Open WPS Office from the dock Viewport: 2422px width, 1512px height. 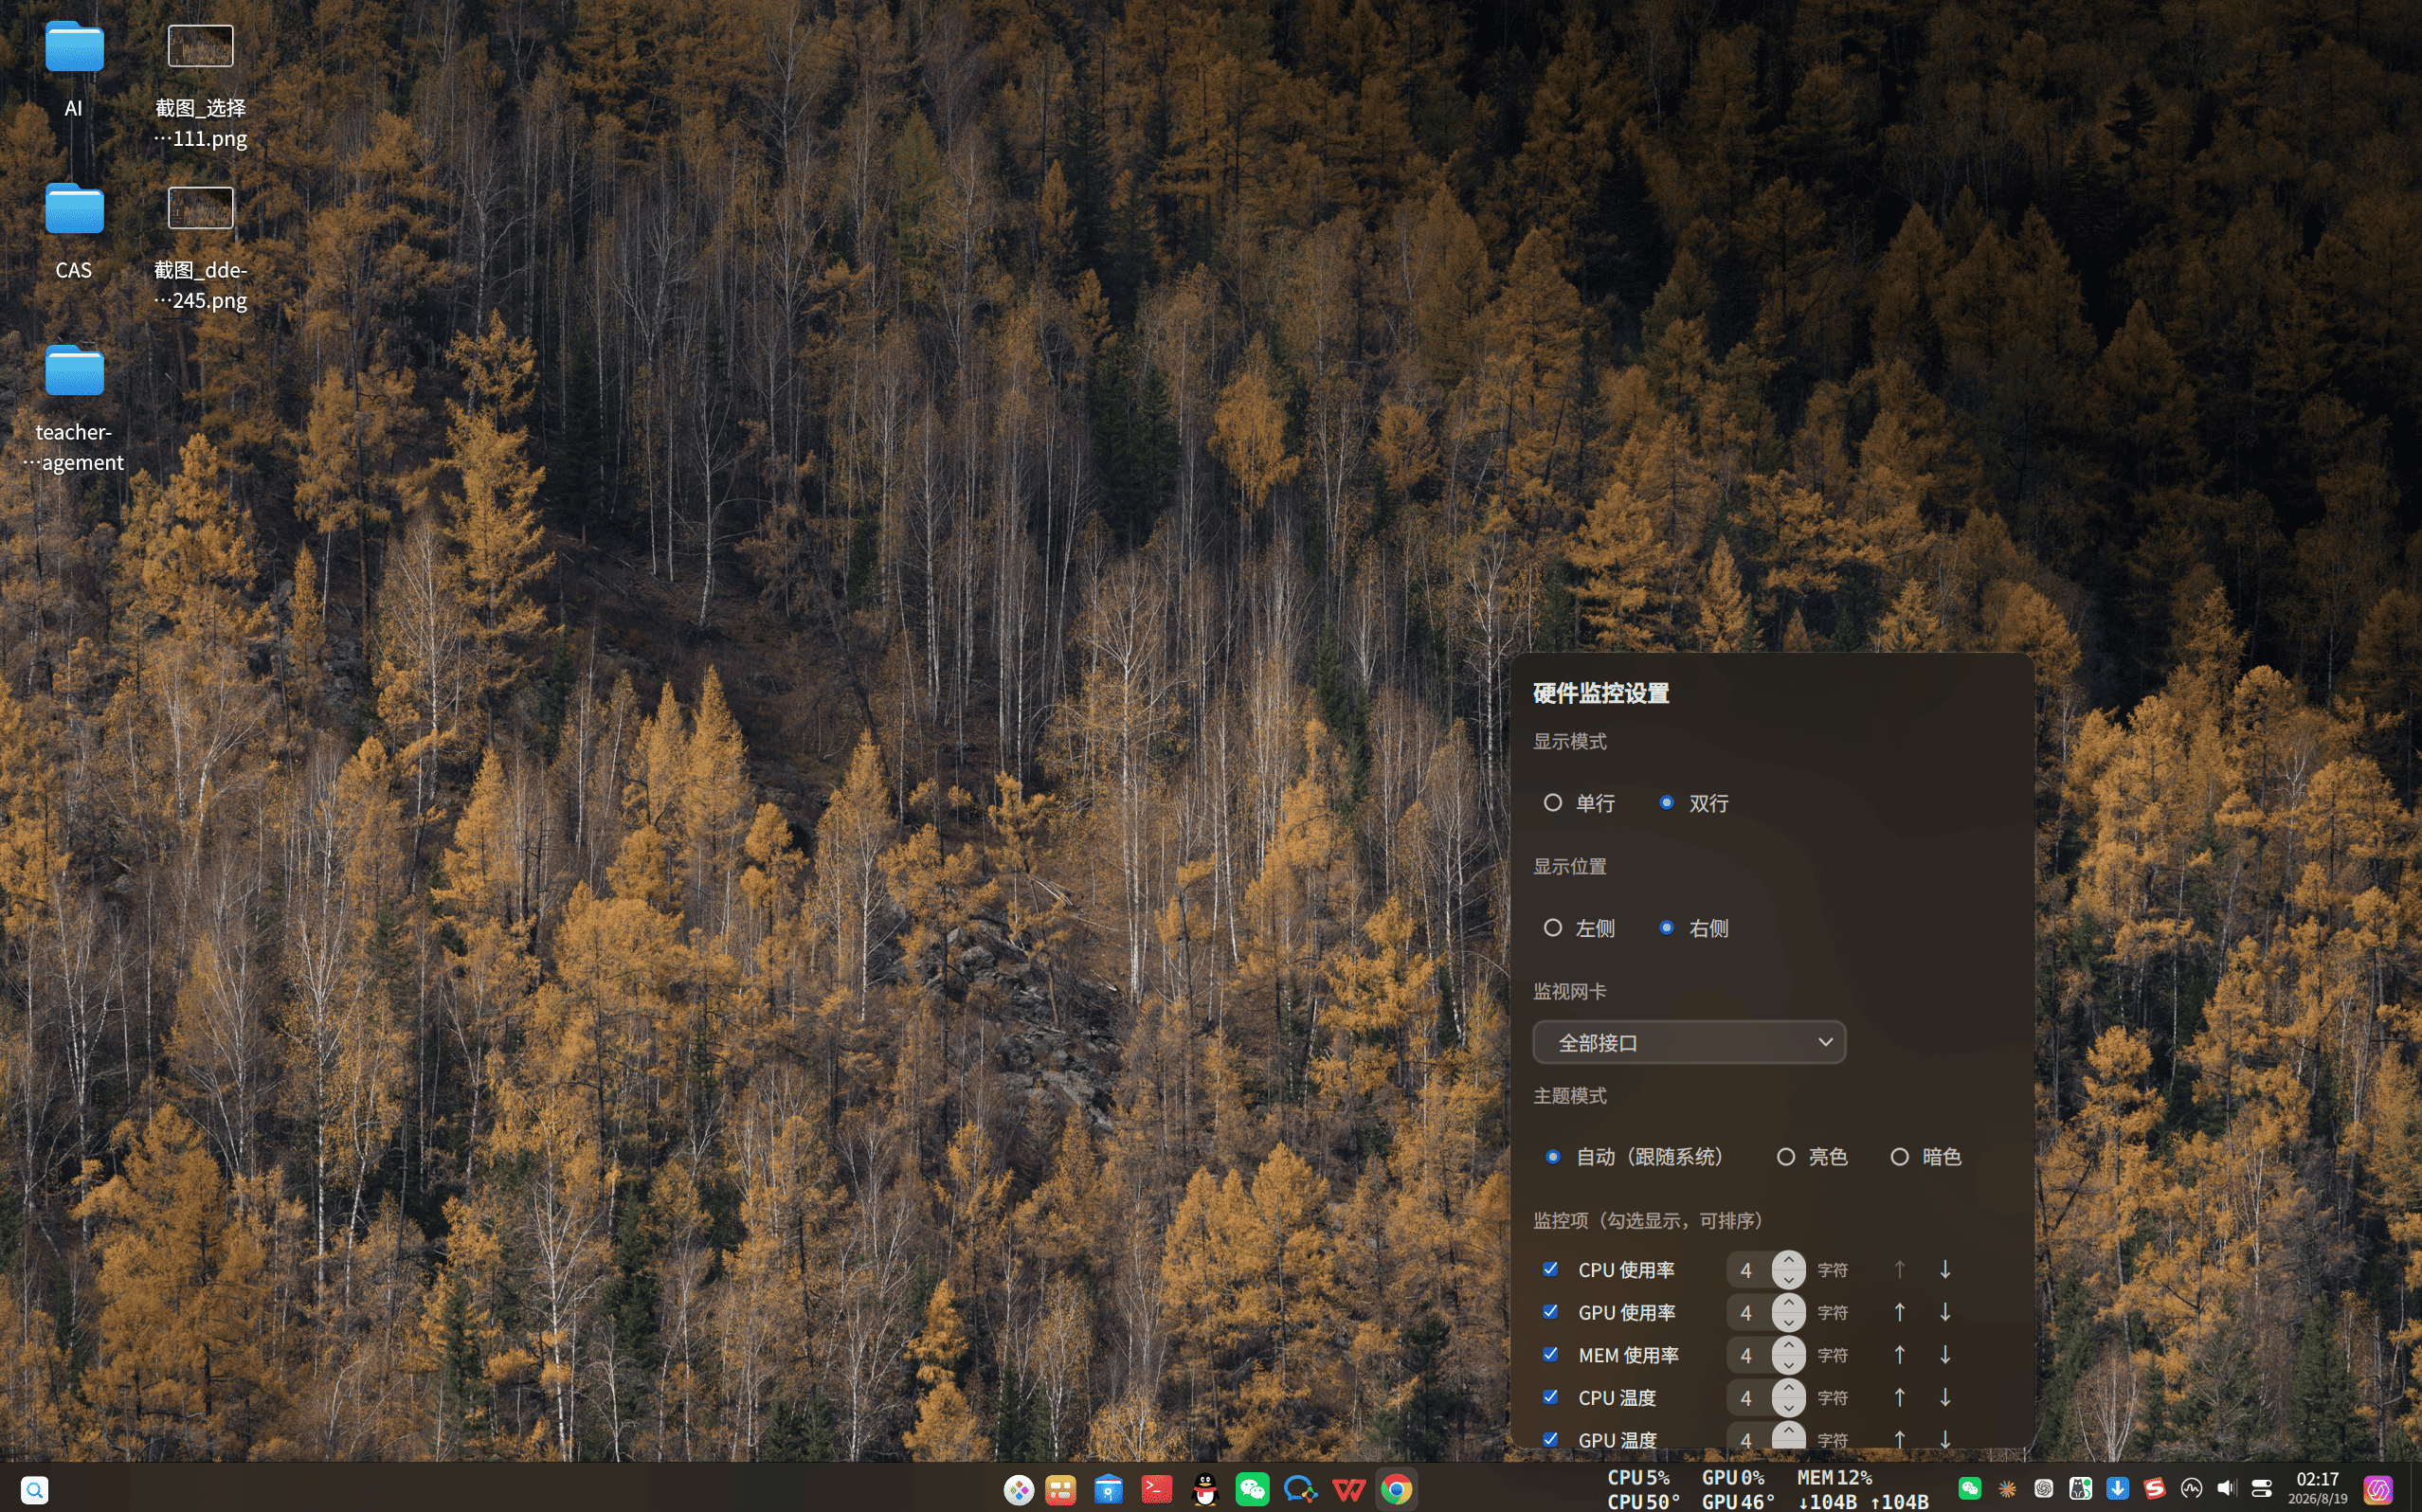click(1349, 1491)
